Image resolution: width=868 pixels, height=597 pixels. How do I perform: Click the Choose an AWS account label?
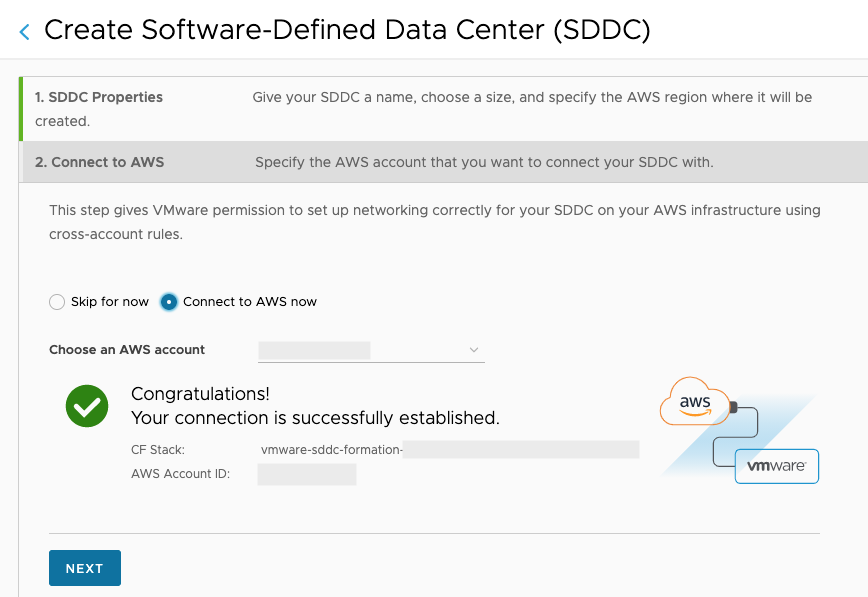pyautogui.click(x=127, y=350)
